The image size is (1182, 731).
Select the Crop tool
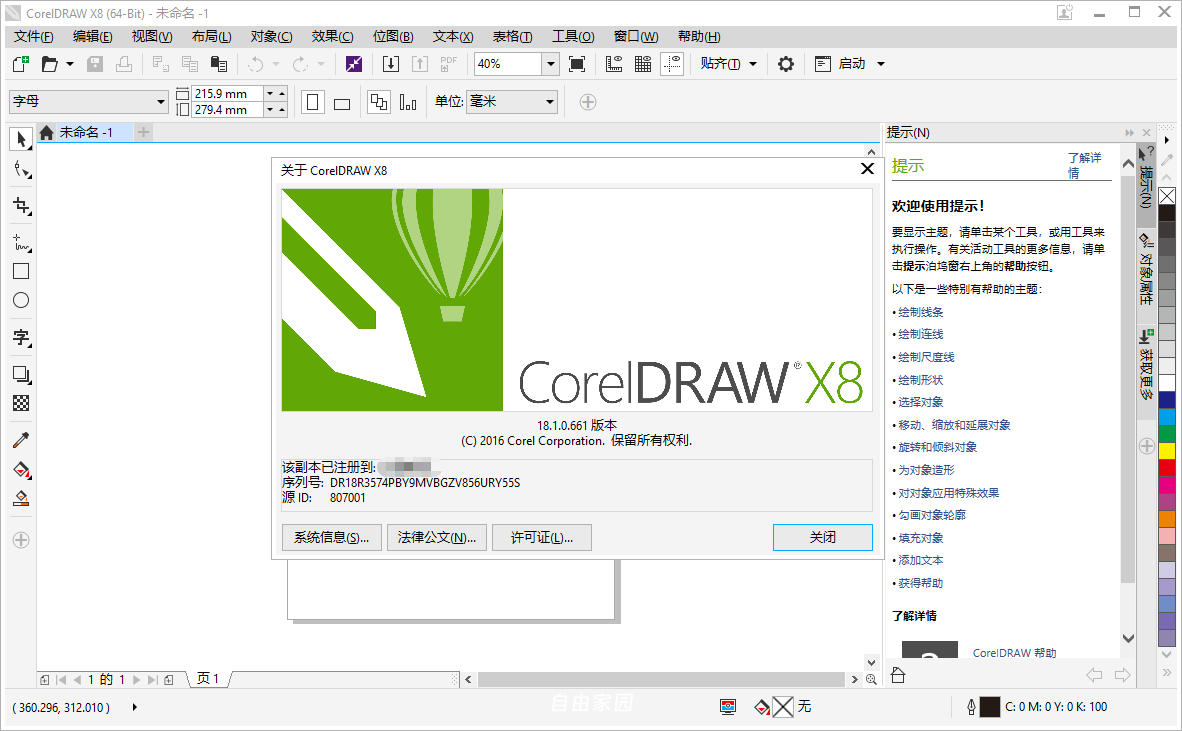coord(21,205)
